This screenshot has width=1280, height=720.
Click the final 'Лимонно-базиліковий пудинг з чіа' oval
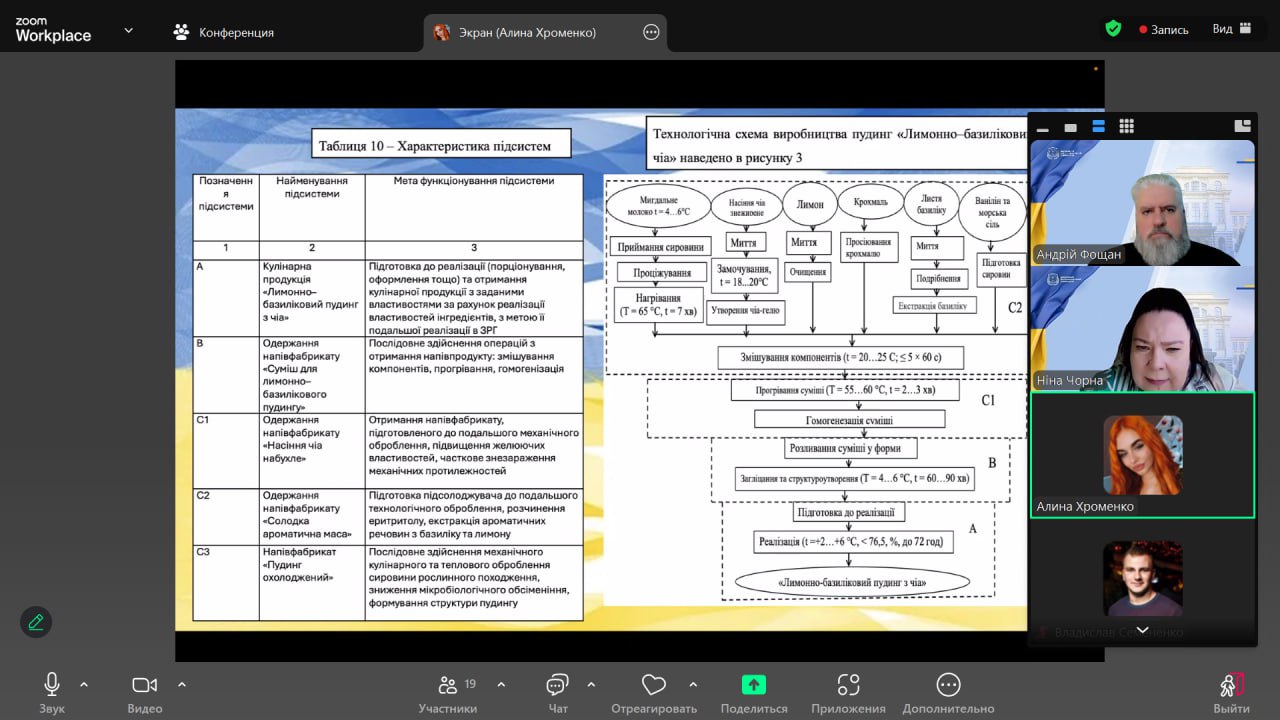click(851, 582)
